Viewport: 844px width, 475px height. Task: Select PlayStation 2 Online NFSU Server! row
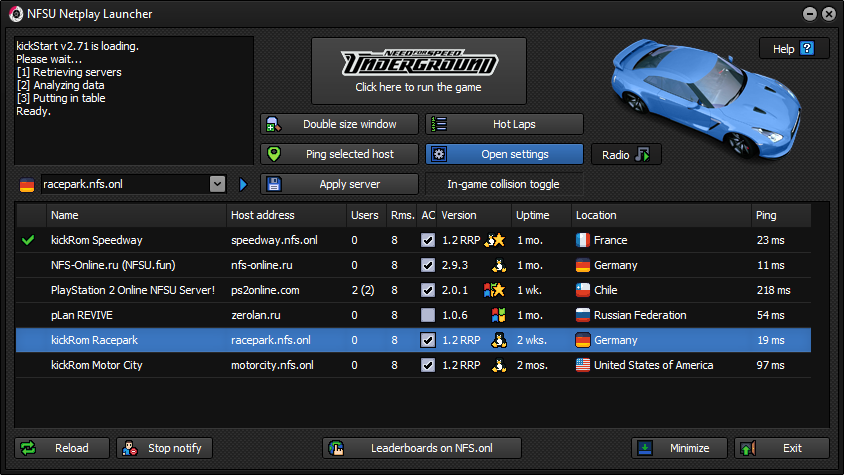(413, 290)
